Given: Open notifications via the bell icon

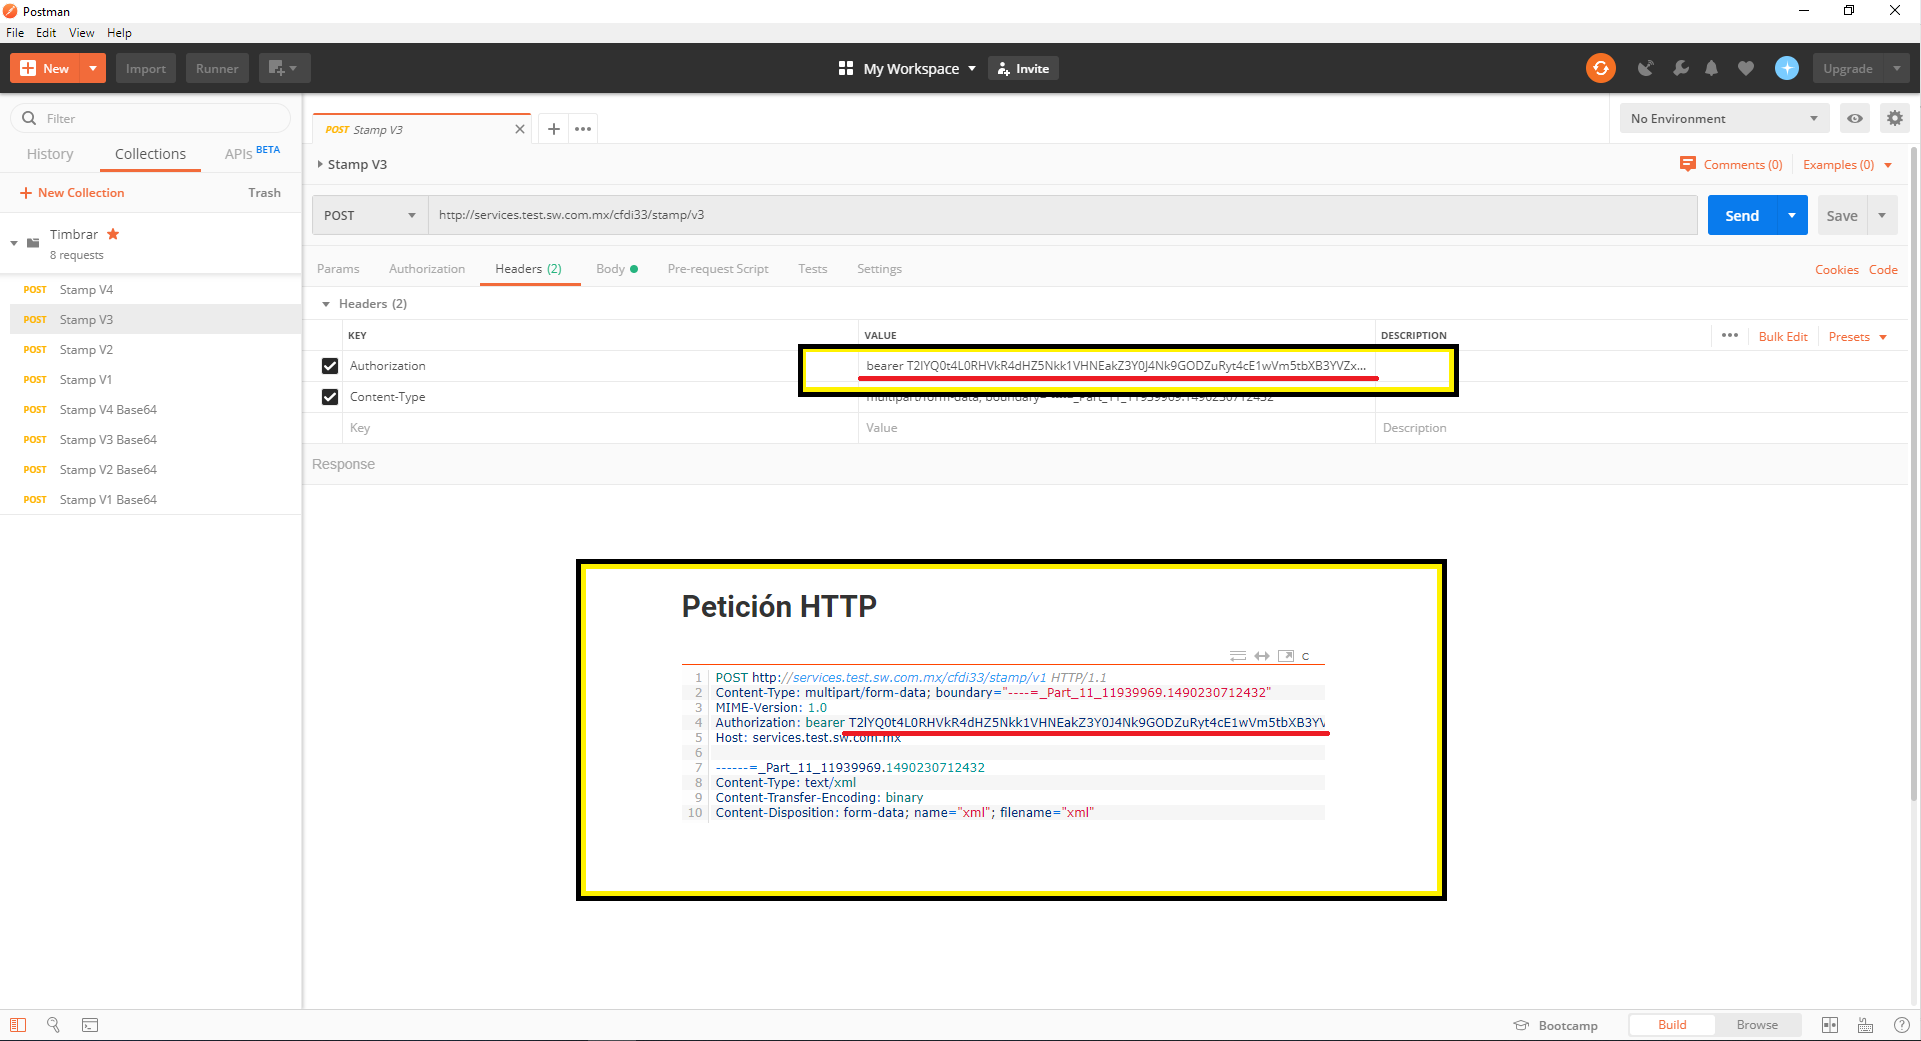Looking at the screenshot, I should 1711,68.
